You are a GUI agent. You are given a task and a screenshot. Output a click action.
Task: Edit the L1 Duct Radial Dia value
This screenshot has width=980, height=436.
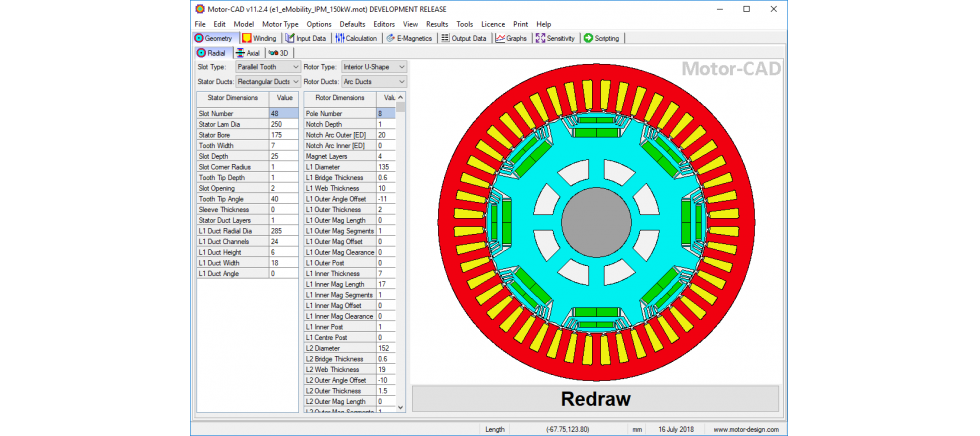[284, 231]
